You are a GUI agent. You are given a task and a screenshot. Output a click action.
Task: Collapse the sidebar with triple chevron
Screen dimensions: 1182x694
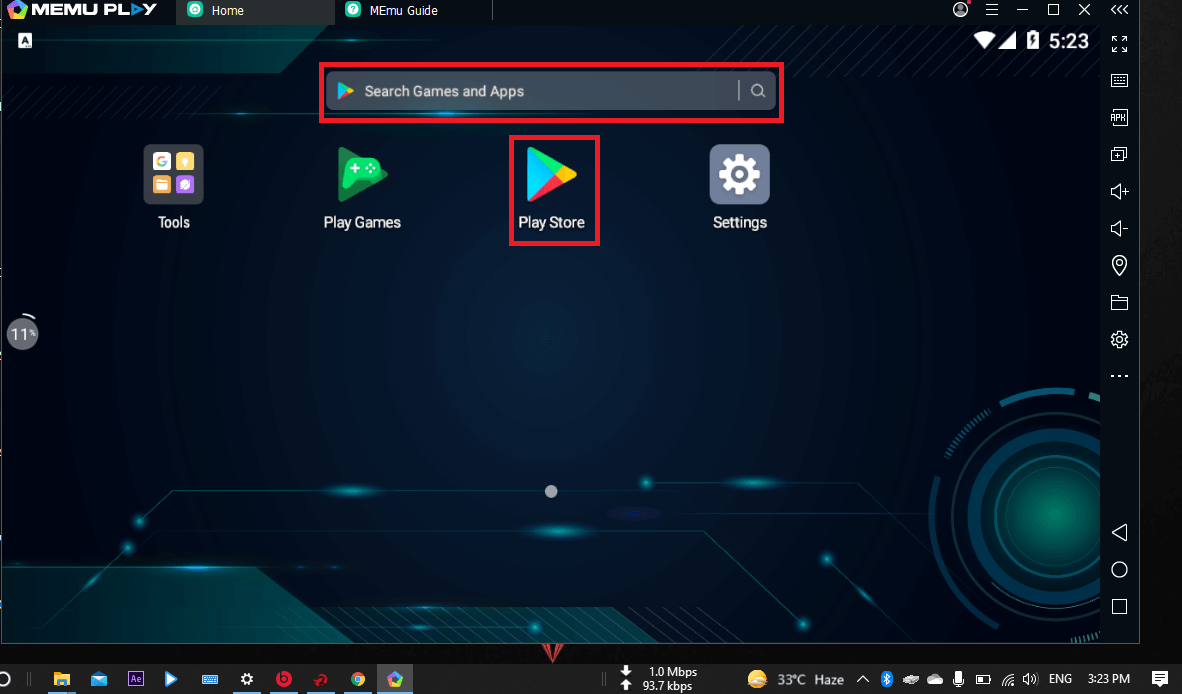(1119, 10)
